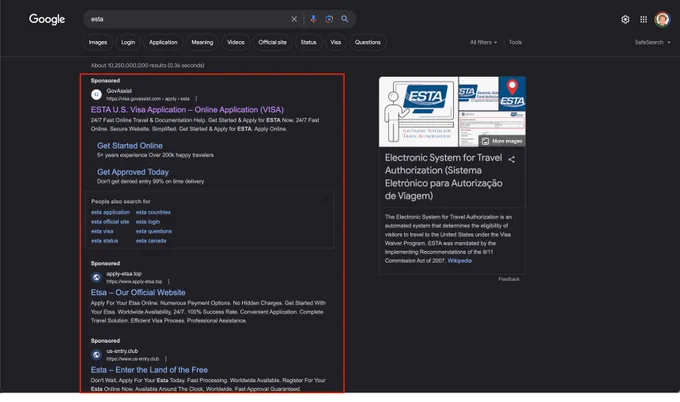This screenshot has height=402, width=680.
Task: Search for esta questions suggestion
Action: (x=154, y=232)
